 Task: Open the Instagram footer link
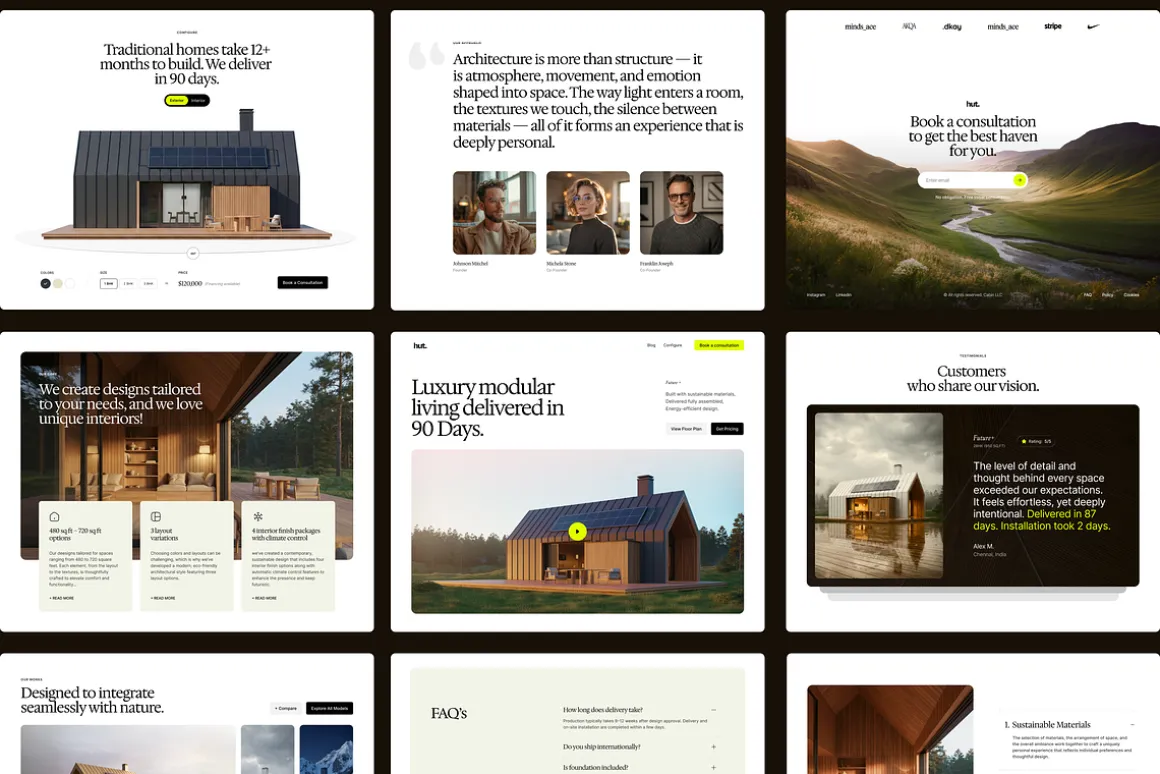(815, 295)
